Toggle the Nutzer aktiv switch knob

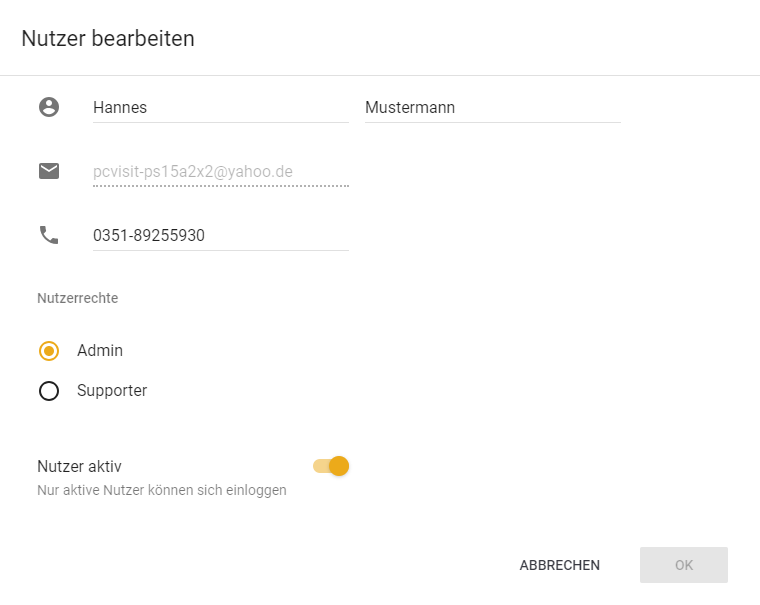(x=339, y=466)
